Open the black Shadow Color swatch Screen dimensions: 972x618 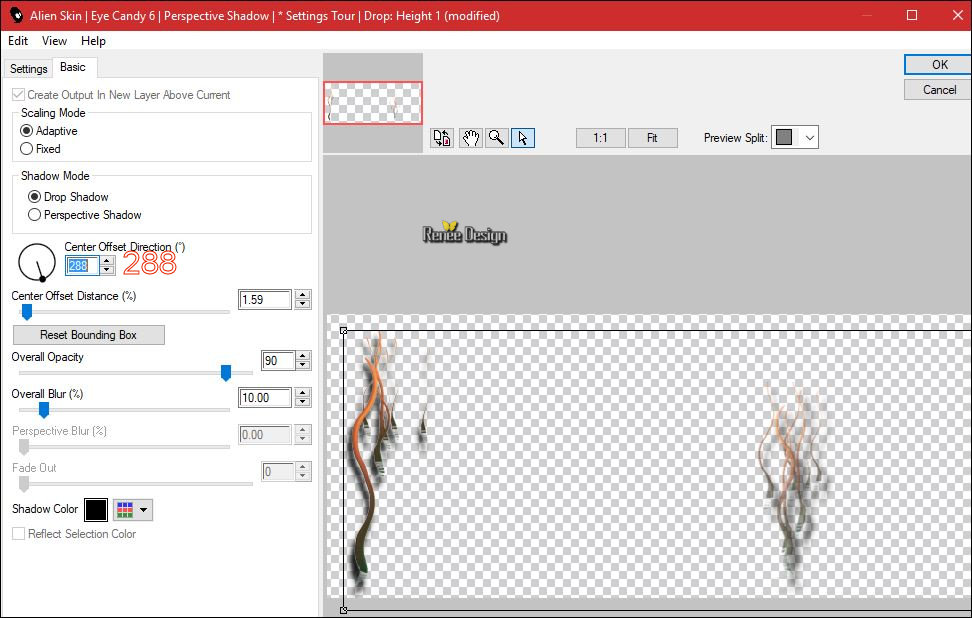96,510
